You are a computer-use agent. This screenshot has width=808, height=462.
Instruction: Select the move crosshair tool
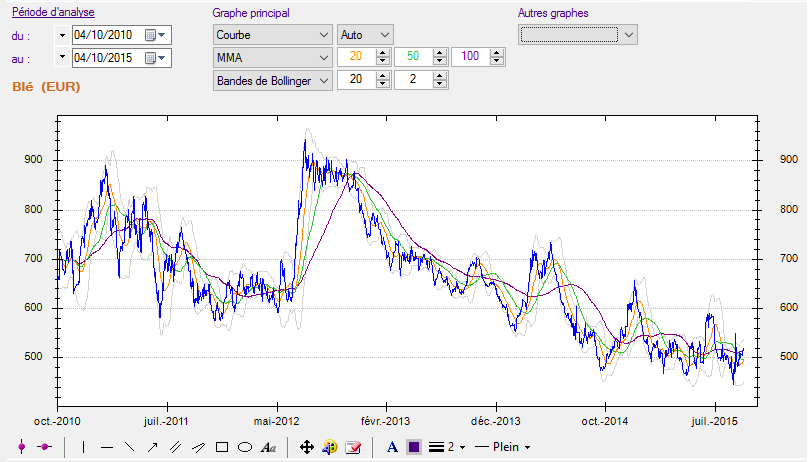click(307, 447)
